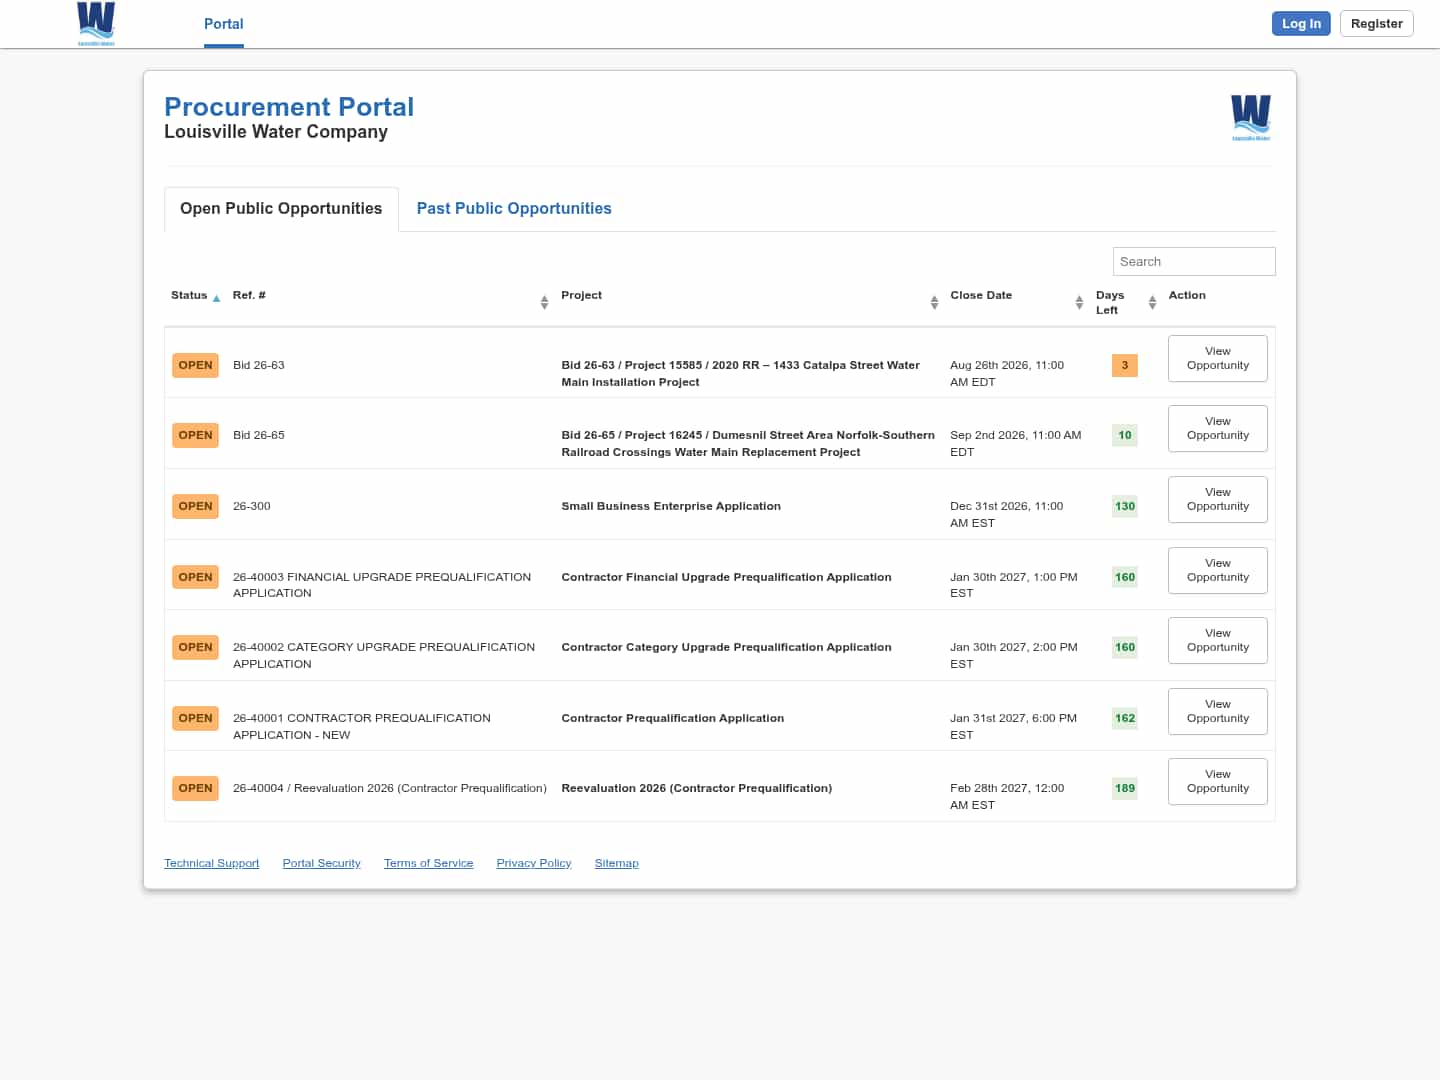The height and width of the screenshot is (1080, 1440).
Task: Click close date 'Sep 2nd 2026, 11:00 AM EDT'
Action: tap(1016, 443)
